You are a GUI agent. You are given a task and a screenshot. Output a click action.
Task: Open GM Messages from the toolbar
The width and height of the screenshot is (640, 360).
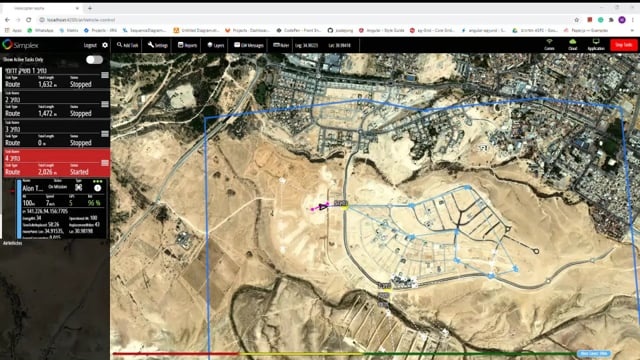tap(249, 45)
